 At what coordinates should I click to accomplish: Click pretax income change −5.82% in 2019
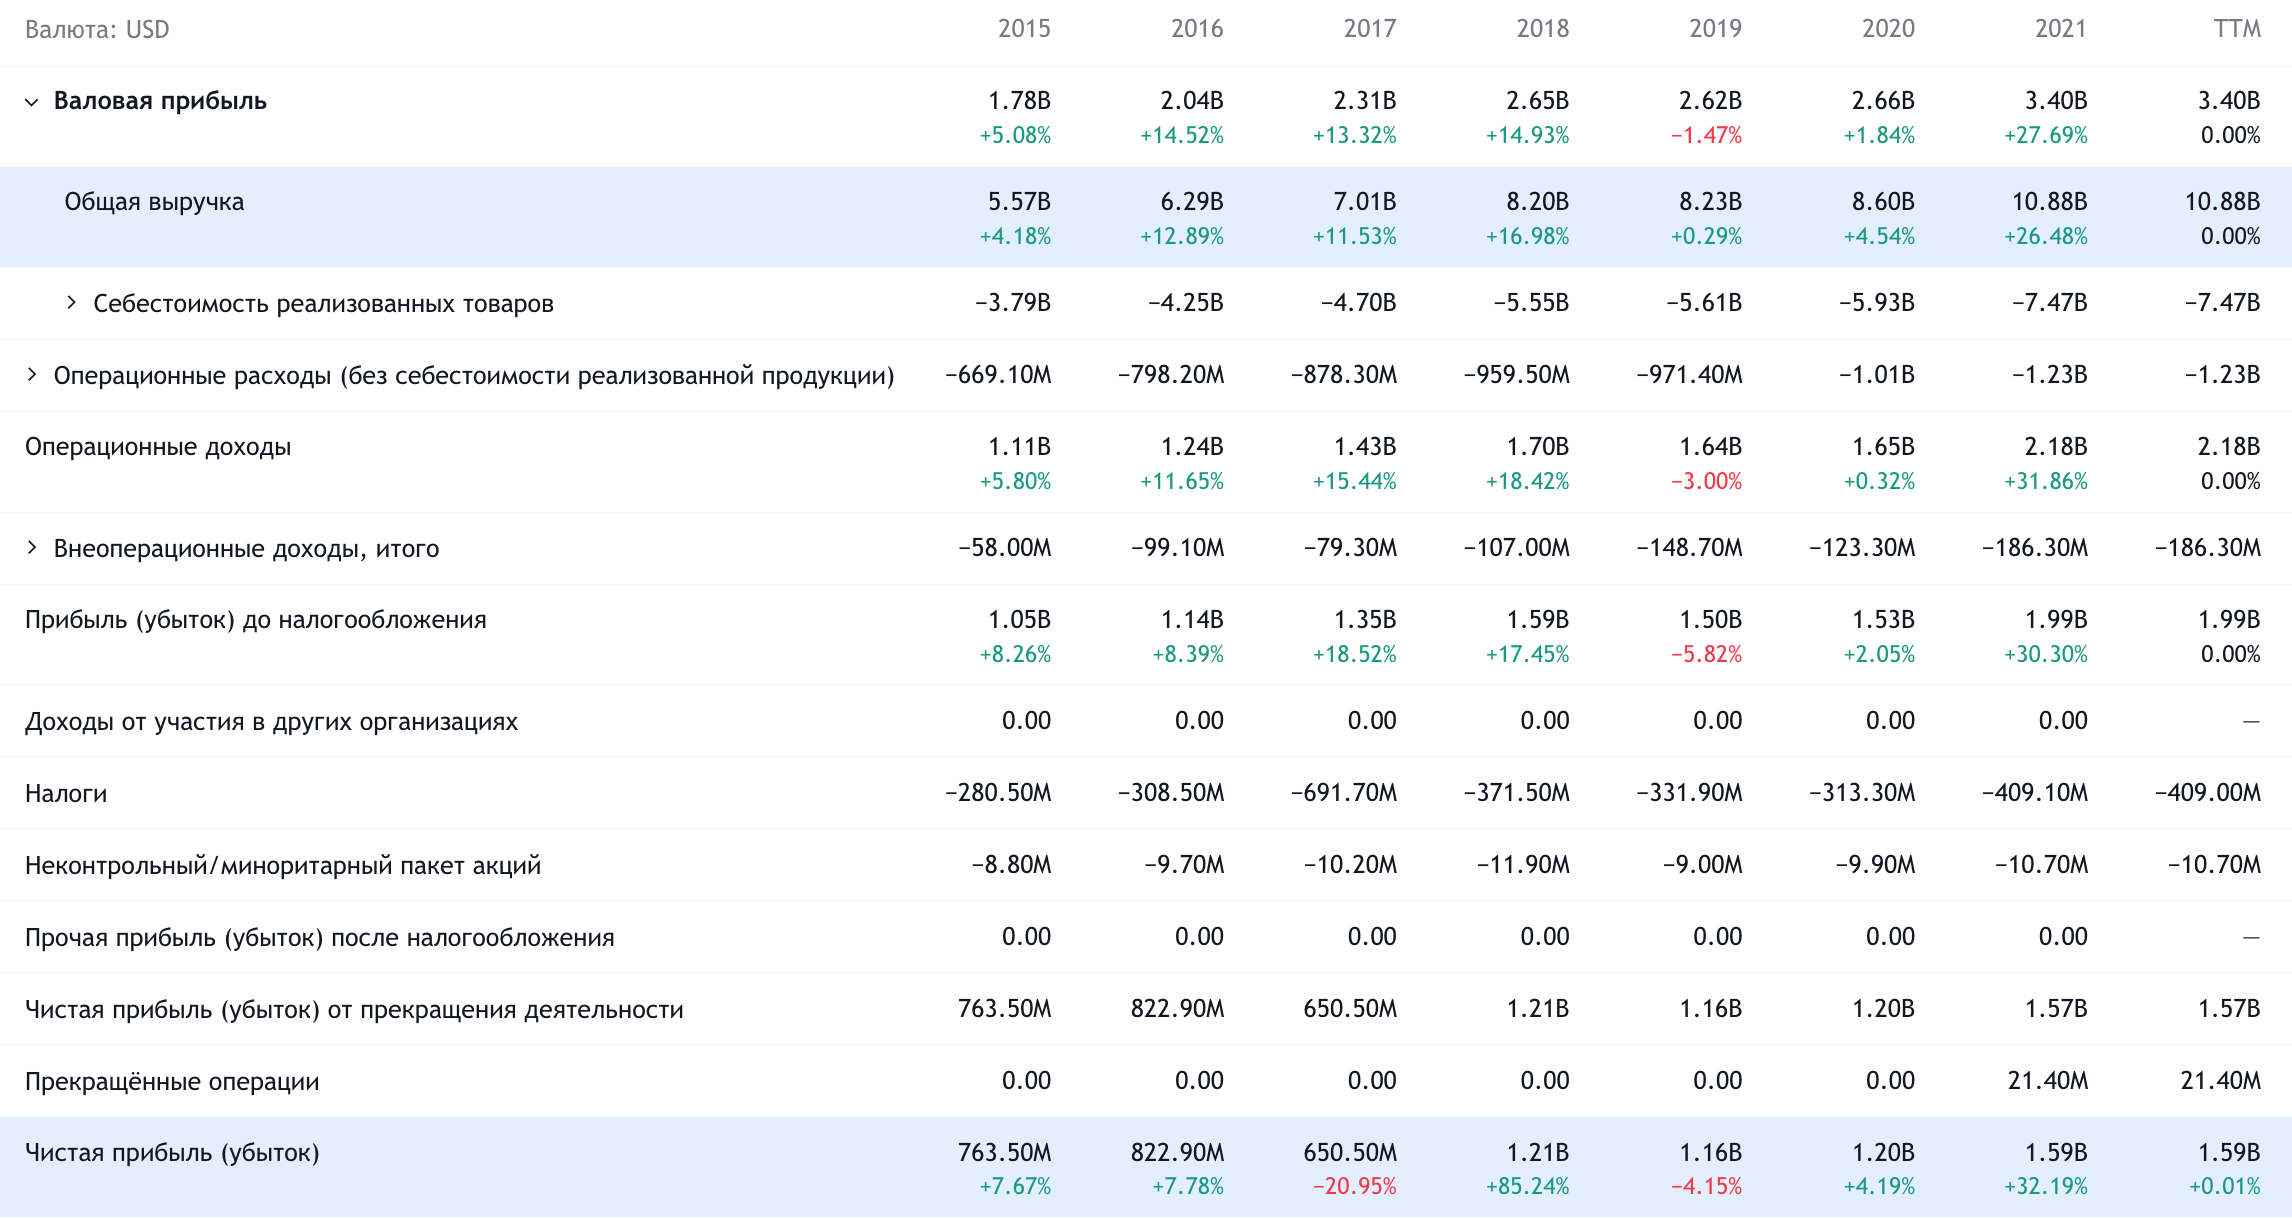coord(1706,655)
